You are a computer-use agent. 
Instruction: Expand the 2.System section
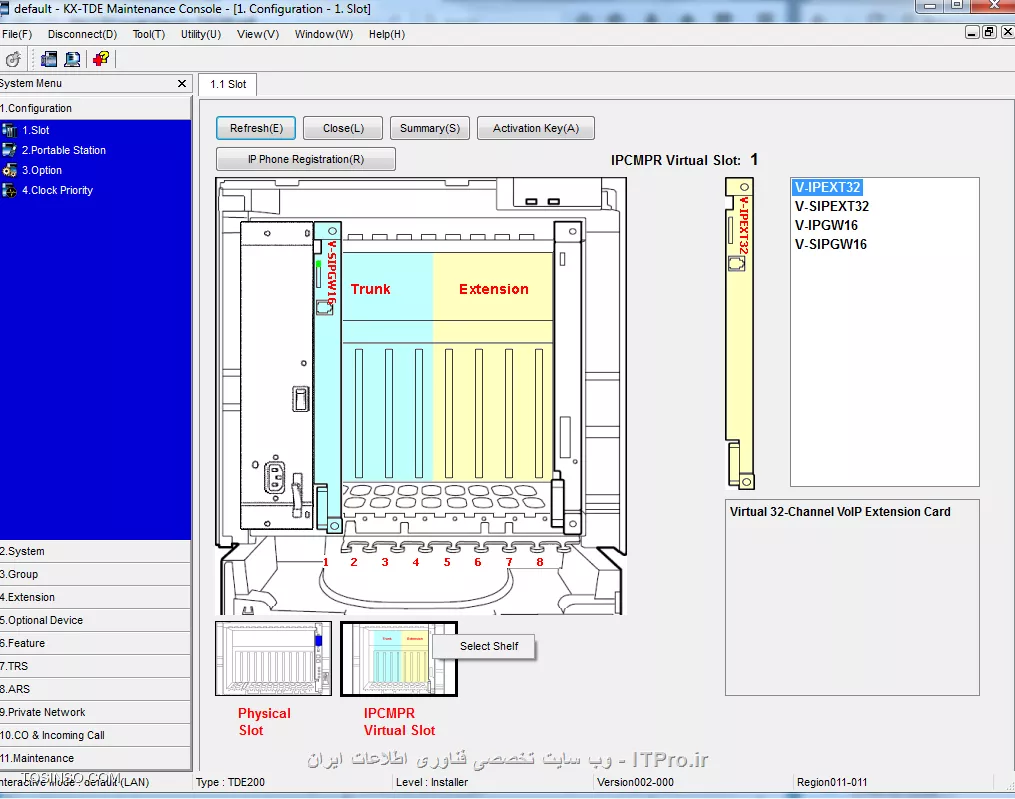click(x=95, y=552)
